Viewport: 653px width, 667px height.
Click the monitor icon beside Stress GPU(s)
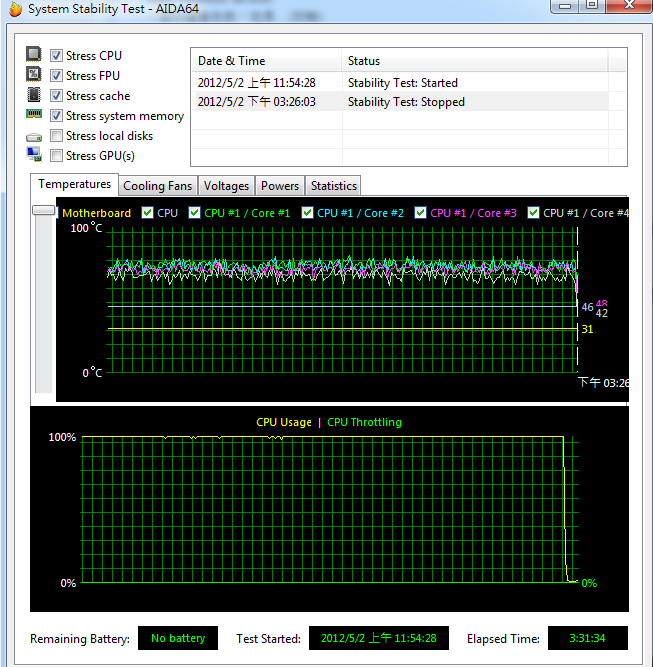click(34, 154)
